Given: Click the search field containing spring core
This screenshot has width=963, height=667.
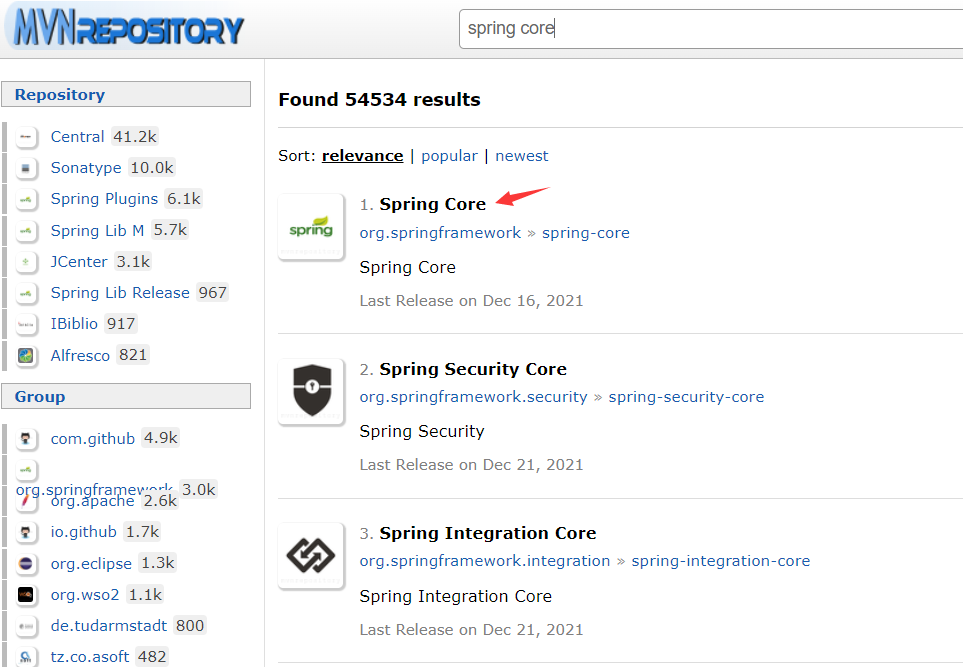Looking at the screenshot, I should click(700, 28).
